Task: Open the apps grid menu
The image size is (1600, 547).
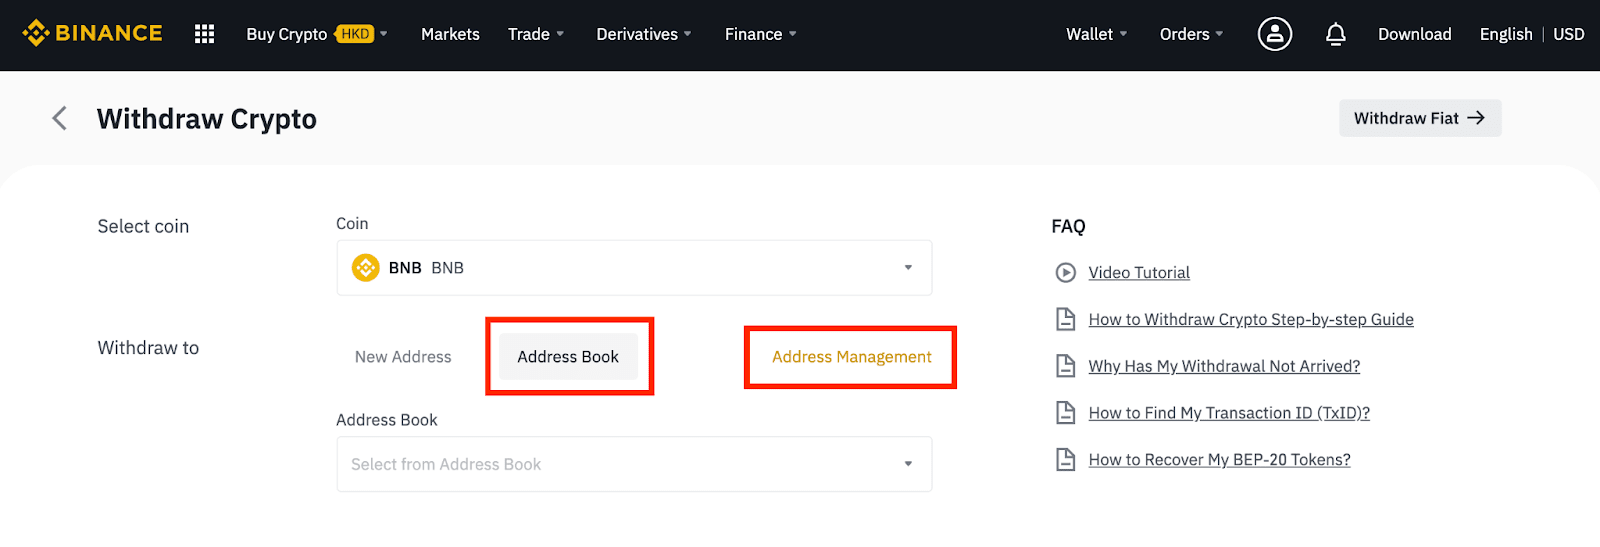Action: 205,34
